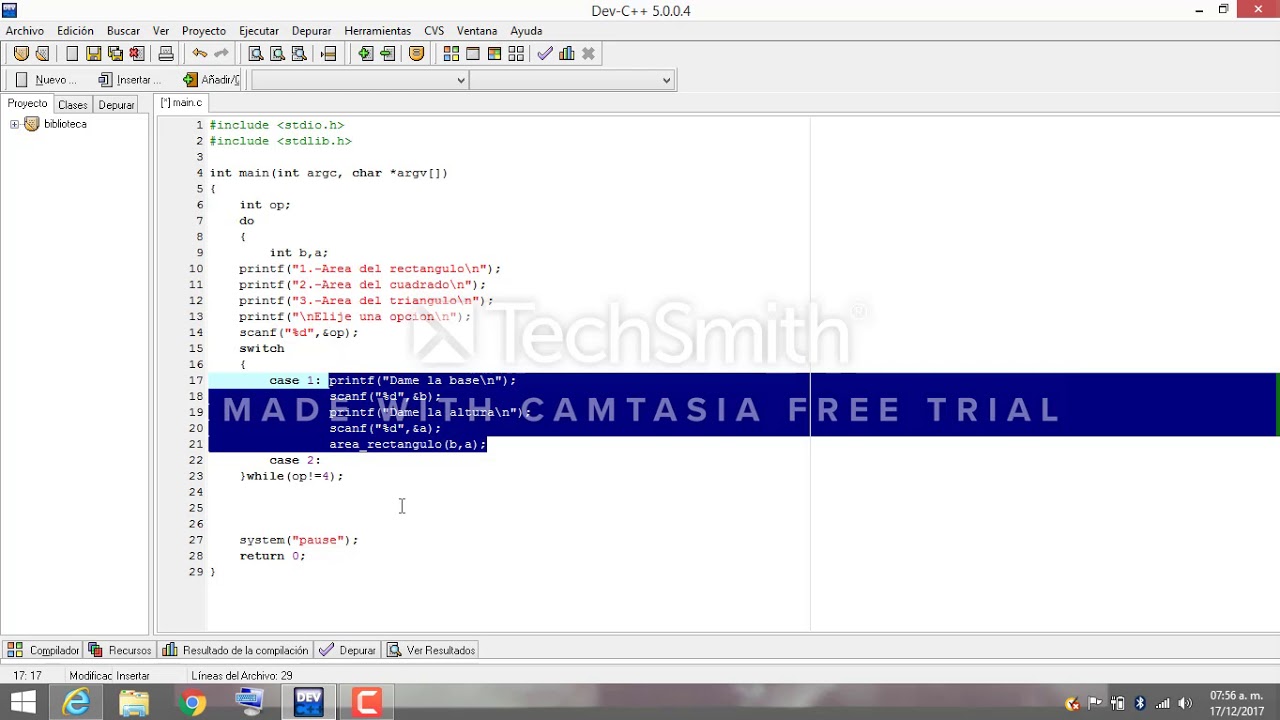
Task: Click the Rebuild All toolbar icon
Action: [x=516, y=54]
